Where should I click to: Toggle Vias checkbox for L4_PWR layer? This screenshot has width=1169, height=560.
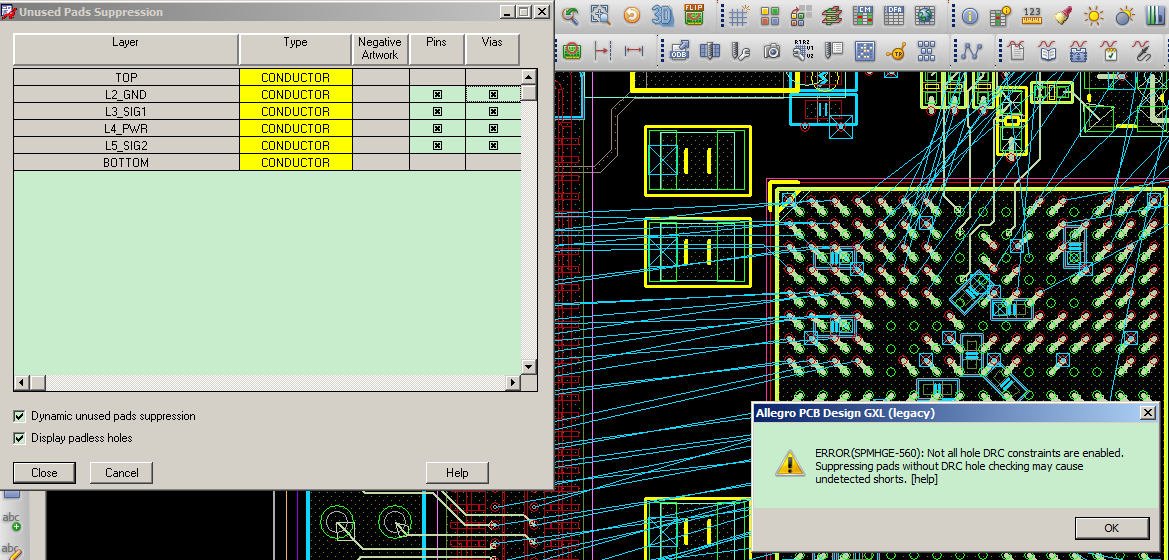tap(493, 129)
